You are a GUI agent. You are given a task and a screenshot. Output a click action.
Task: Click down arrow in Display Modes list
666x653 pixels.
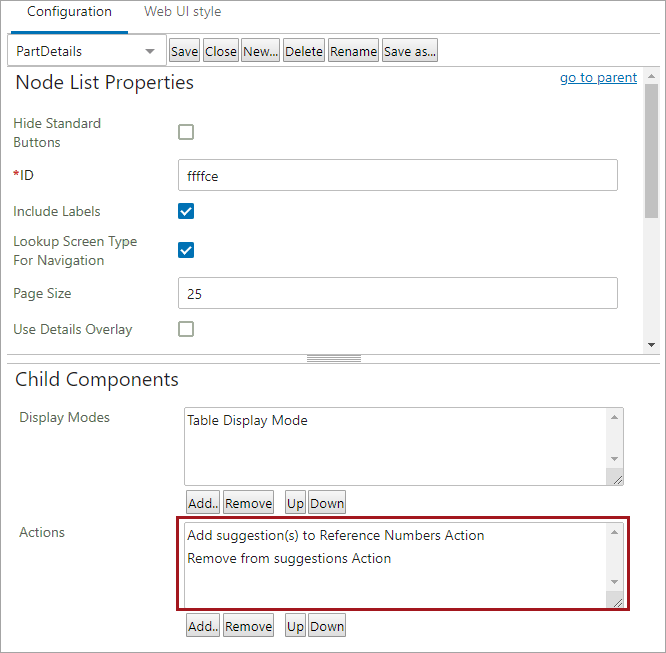coord(614,459)
